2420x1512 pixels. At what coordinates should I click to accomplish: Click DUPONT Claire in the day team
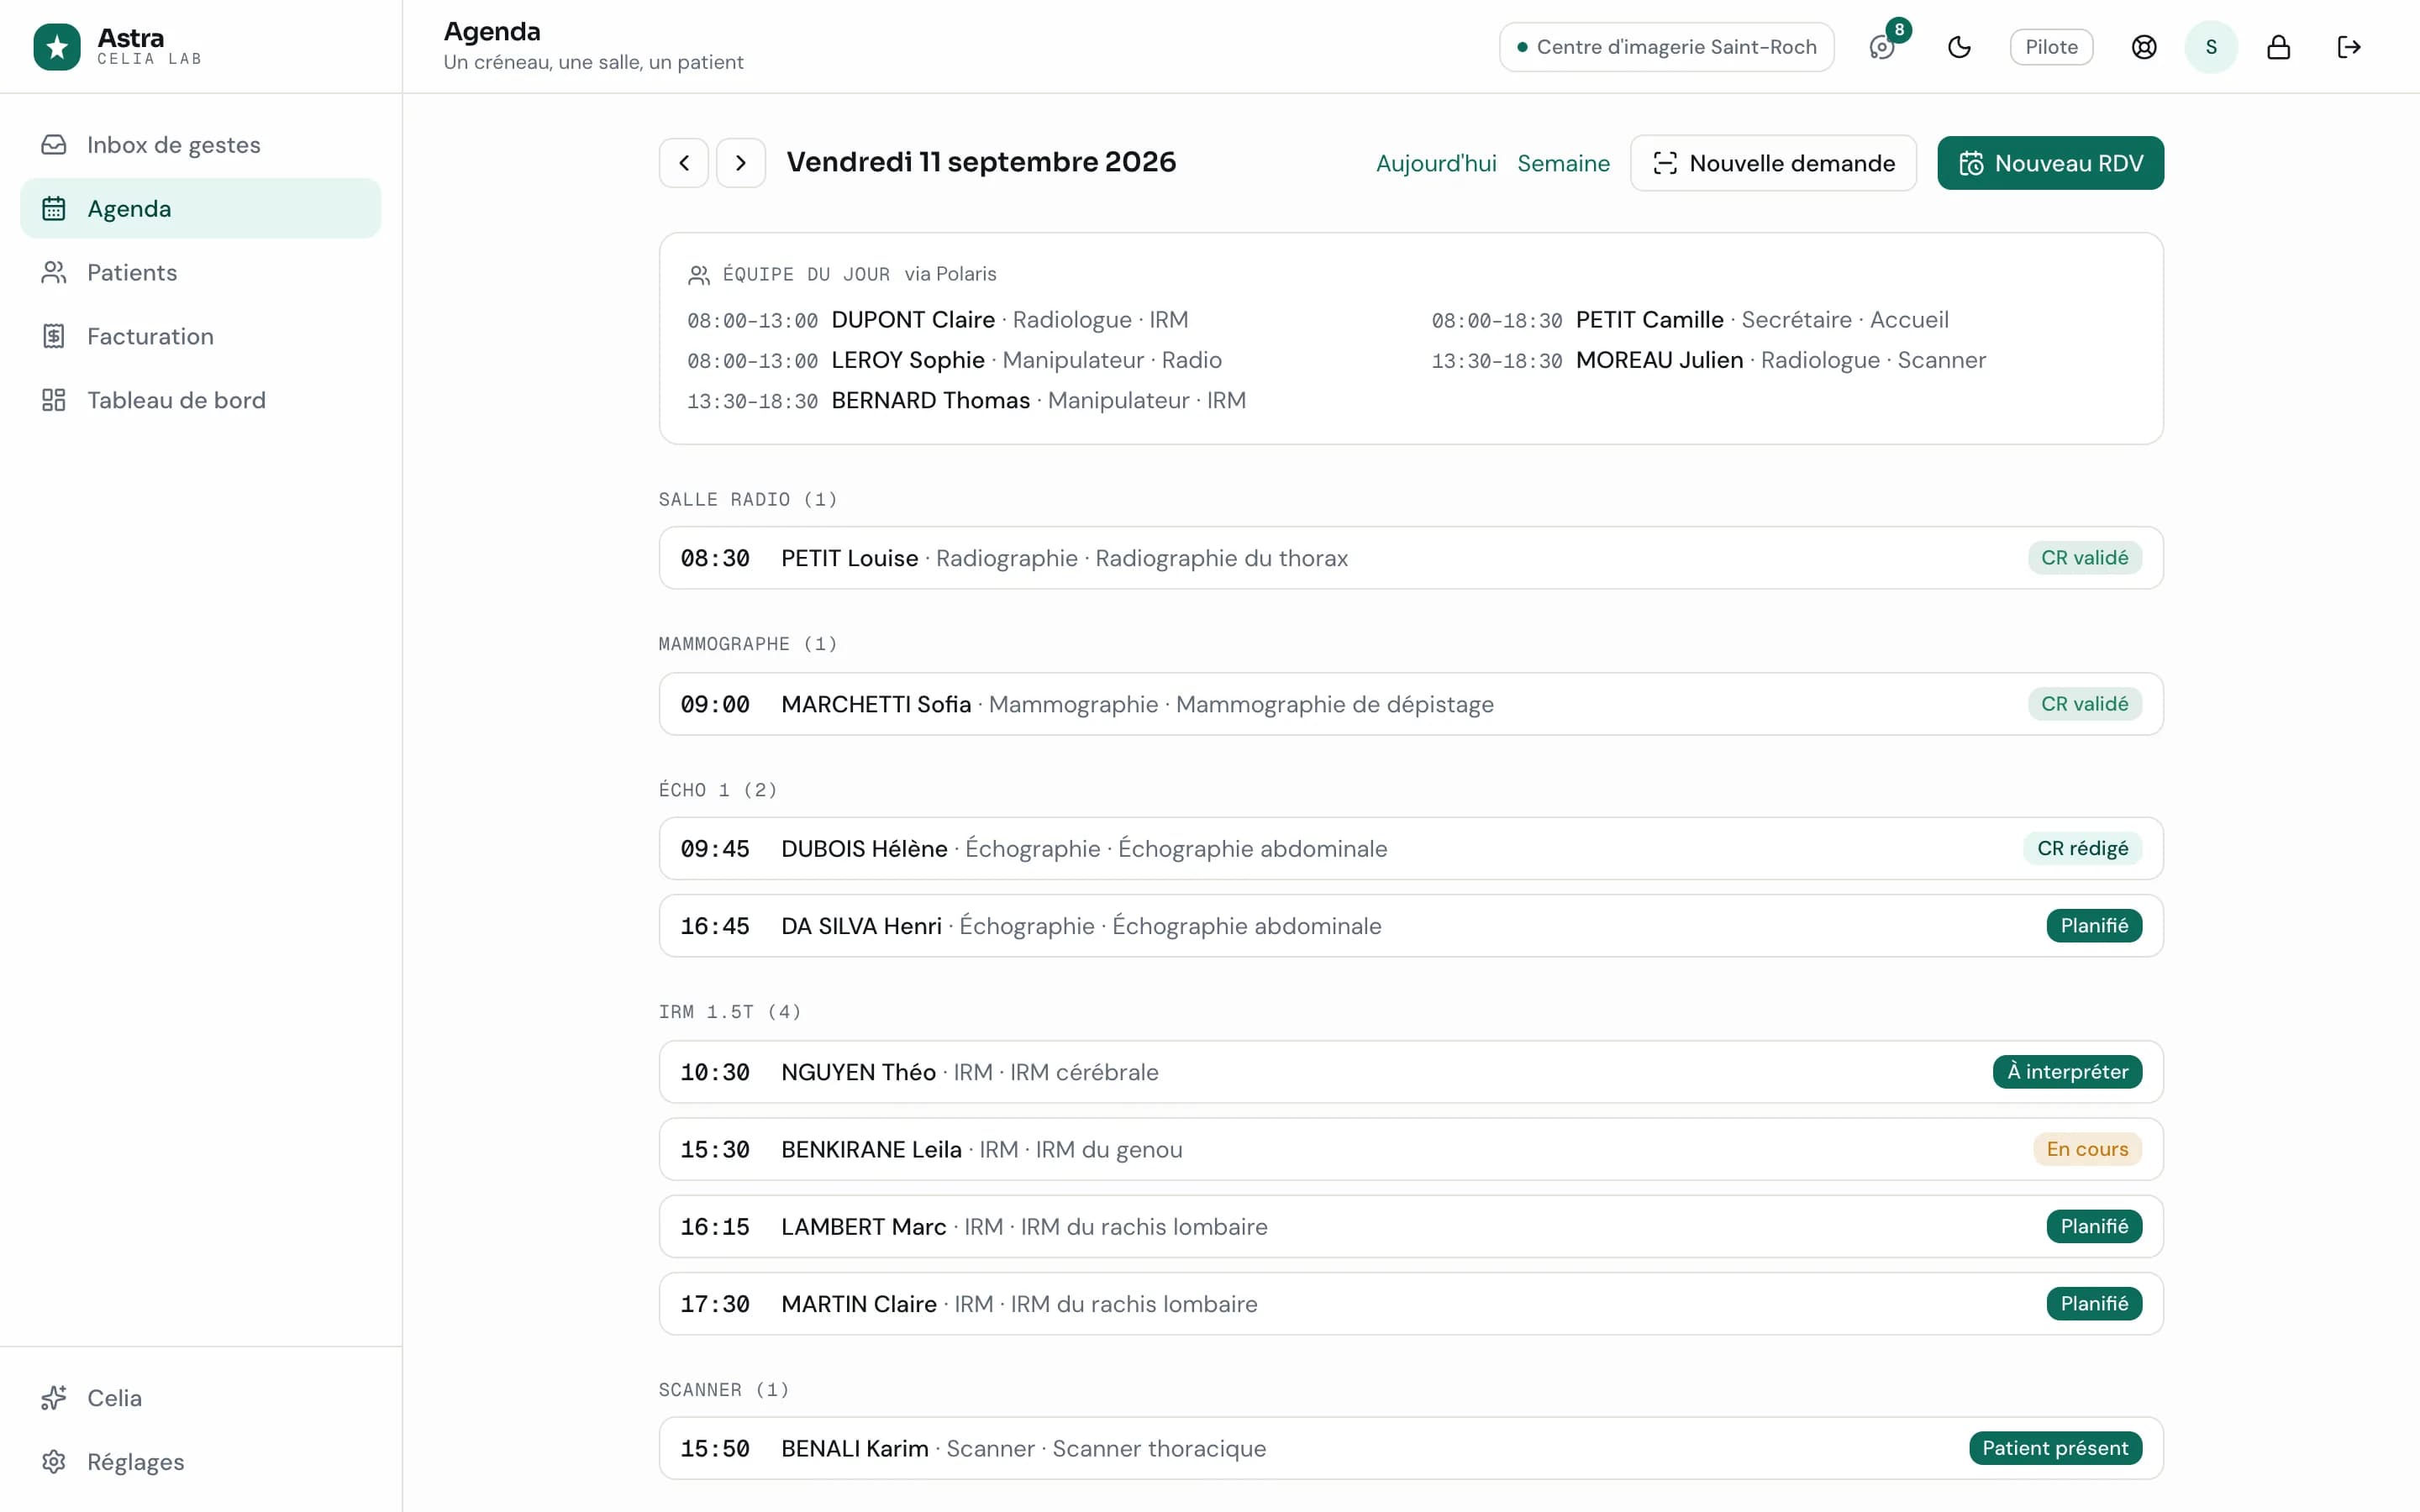[913, 320]
